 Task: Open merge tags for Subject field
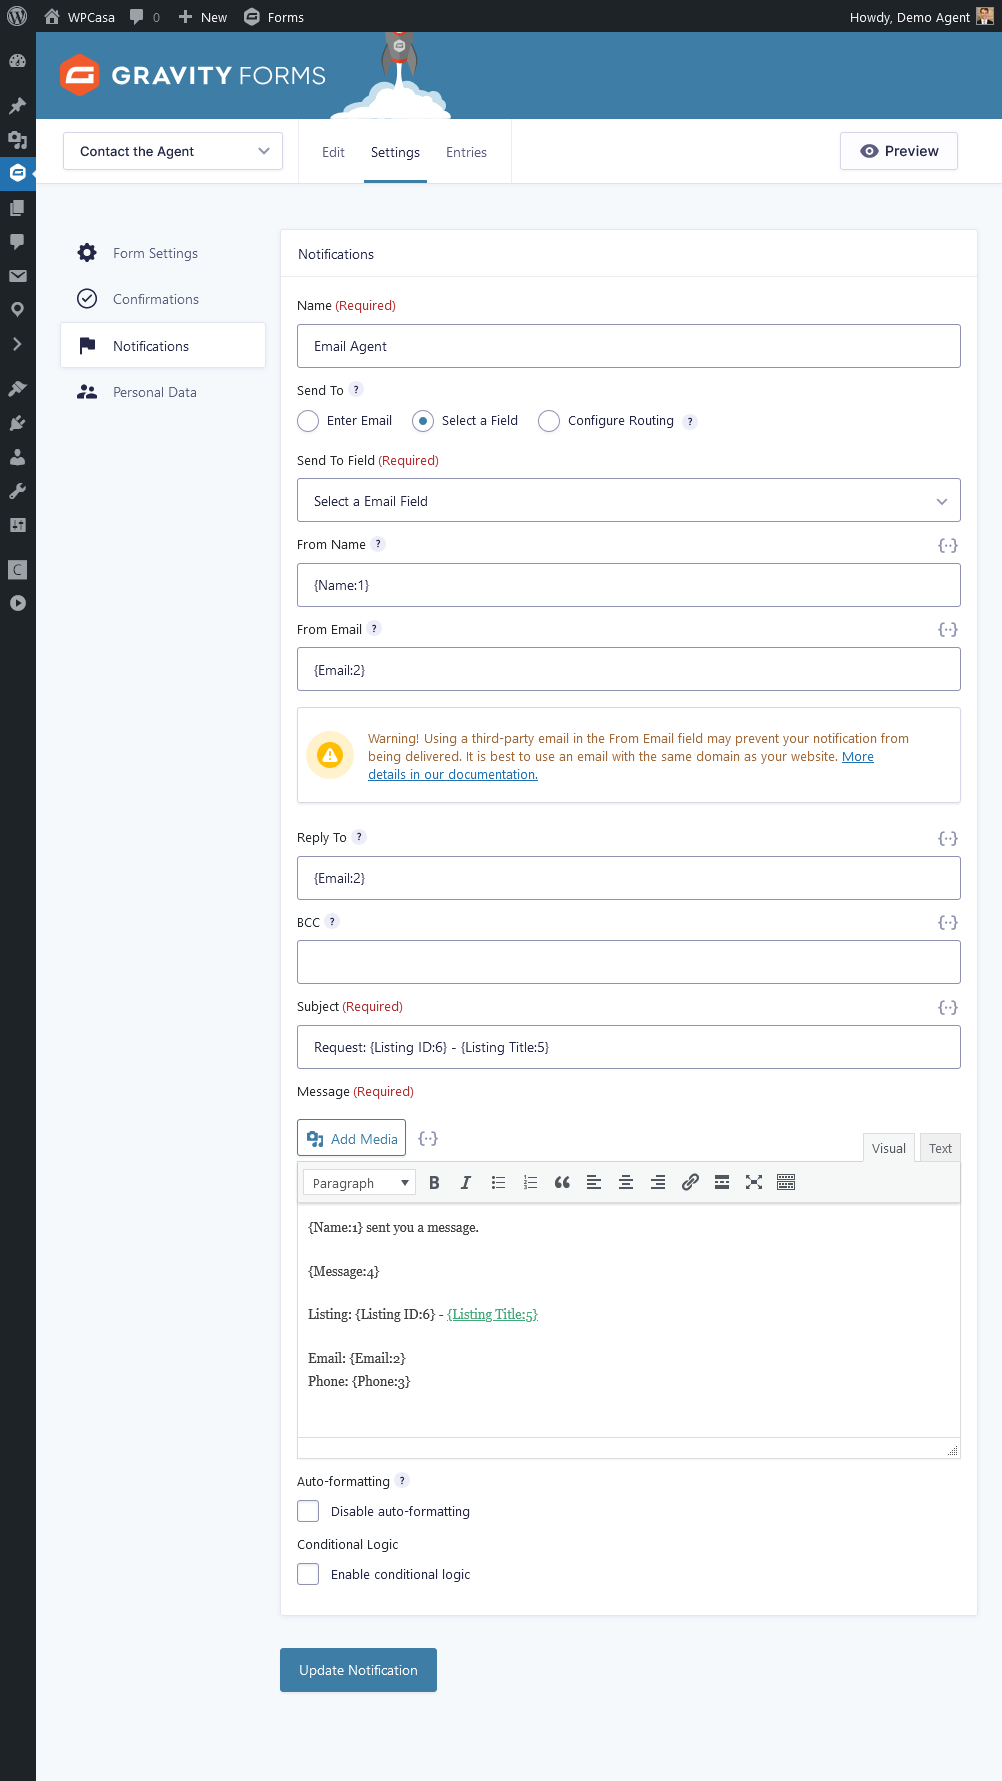(947, 1007)
